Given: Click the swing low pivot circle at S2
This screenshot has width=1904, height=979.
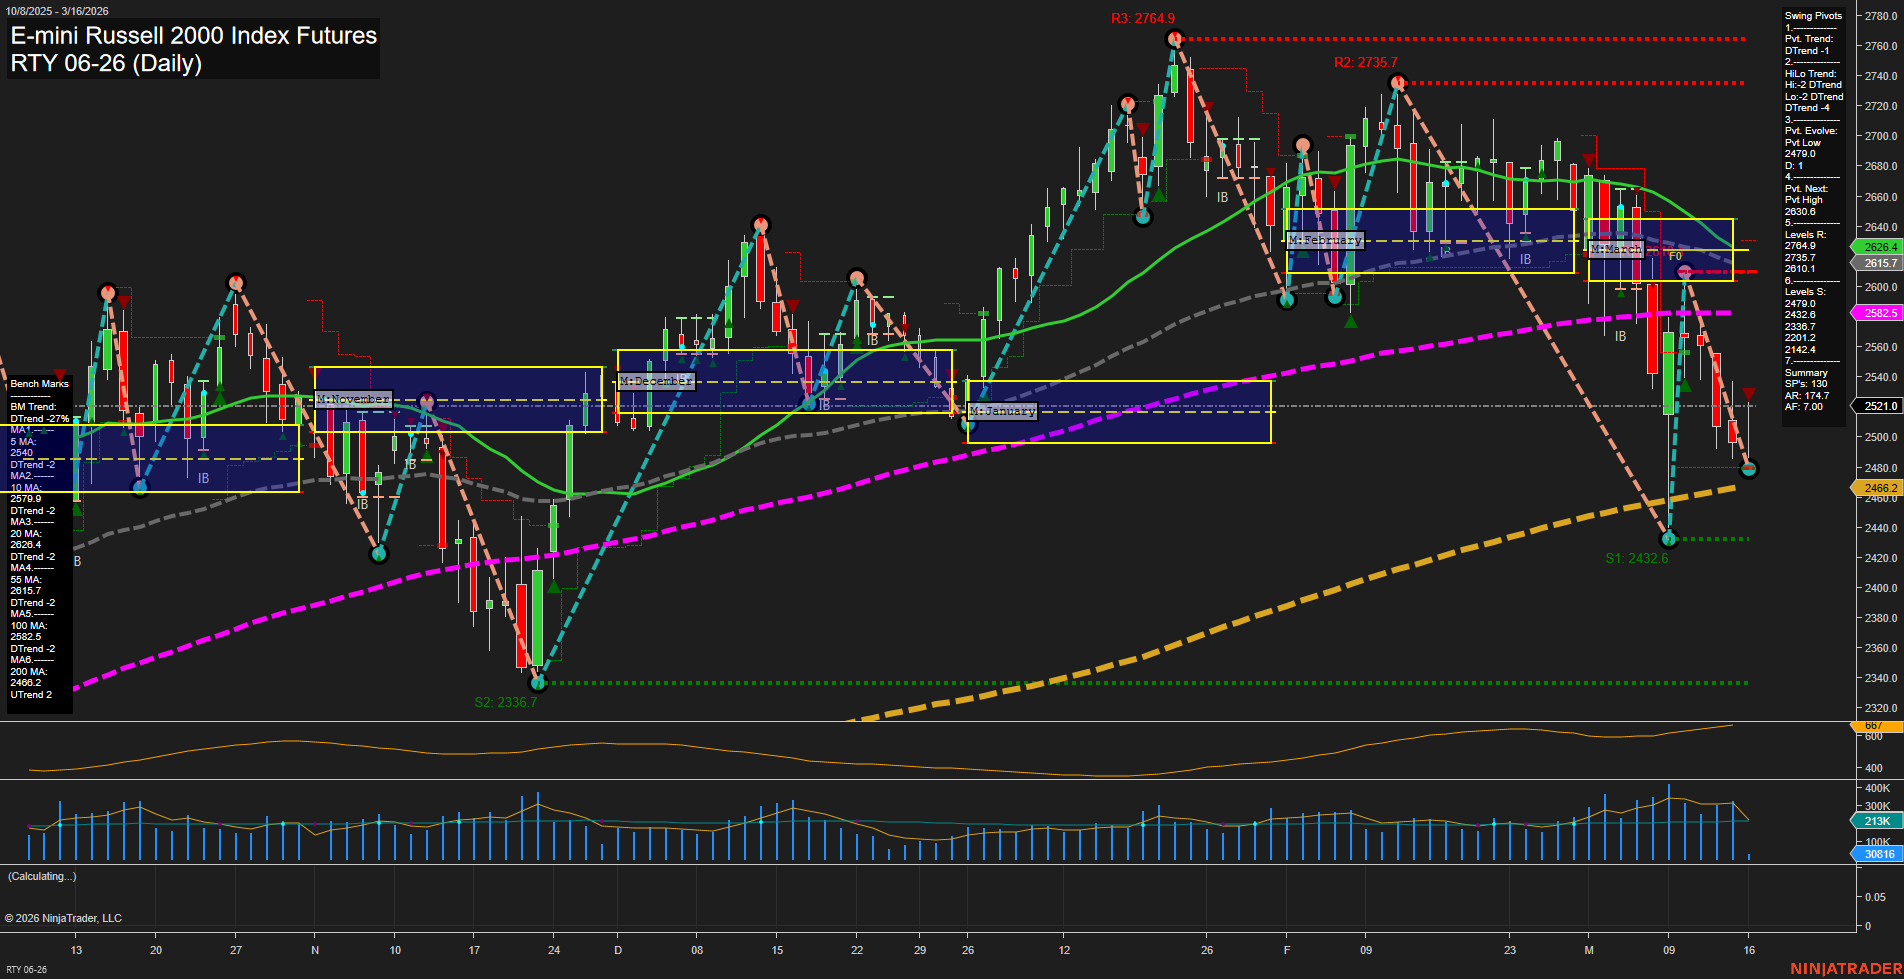Looking at the screenshot, I should pyautogui.click(x=538, y=682).
